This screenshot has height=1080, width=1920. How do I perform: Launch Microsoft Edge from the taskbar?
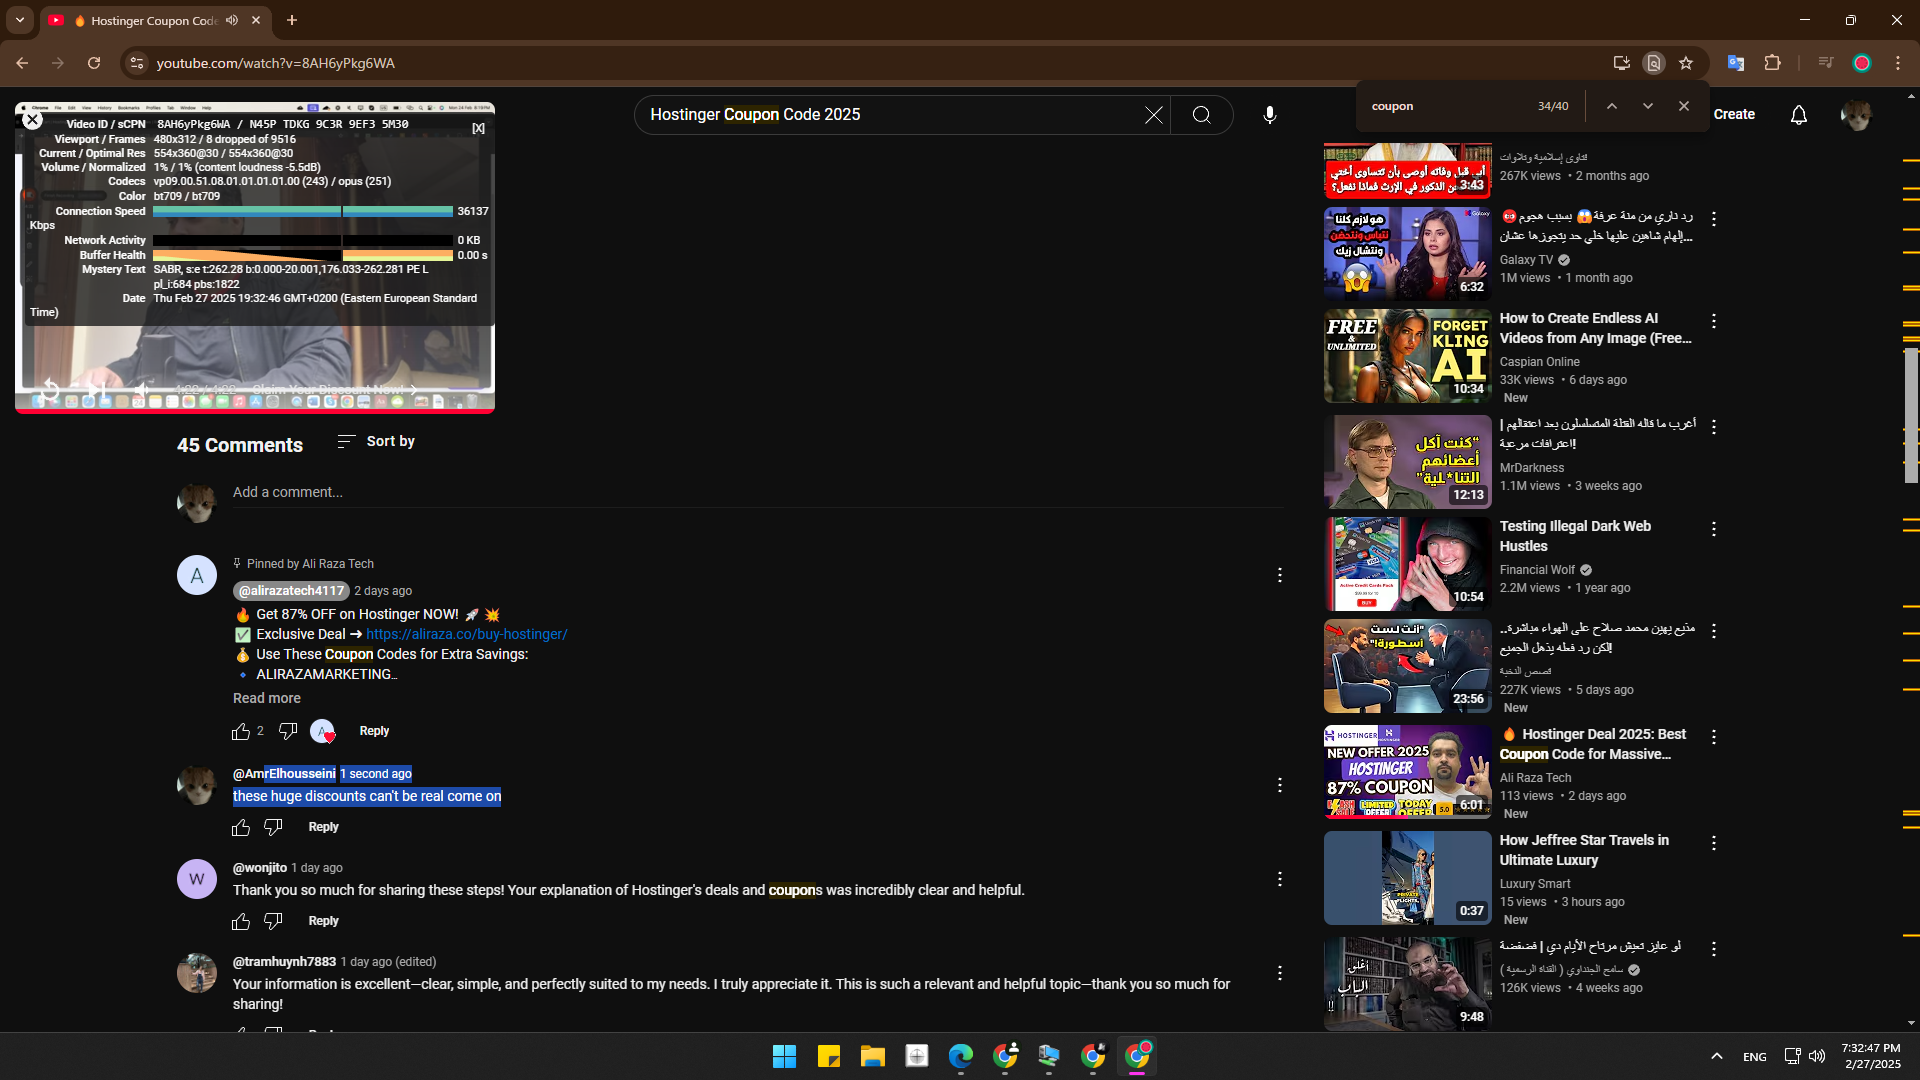tap(960, 1056)
